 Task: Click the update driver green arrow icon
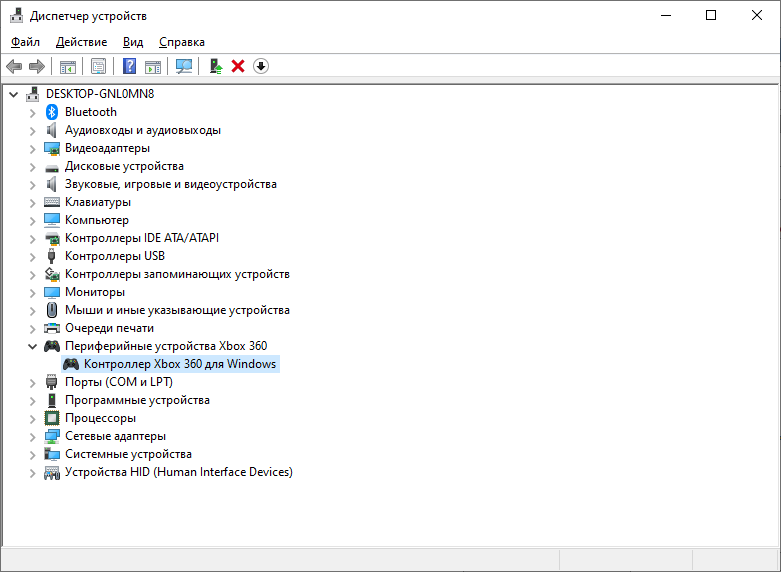[x=215, y=66]
